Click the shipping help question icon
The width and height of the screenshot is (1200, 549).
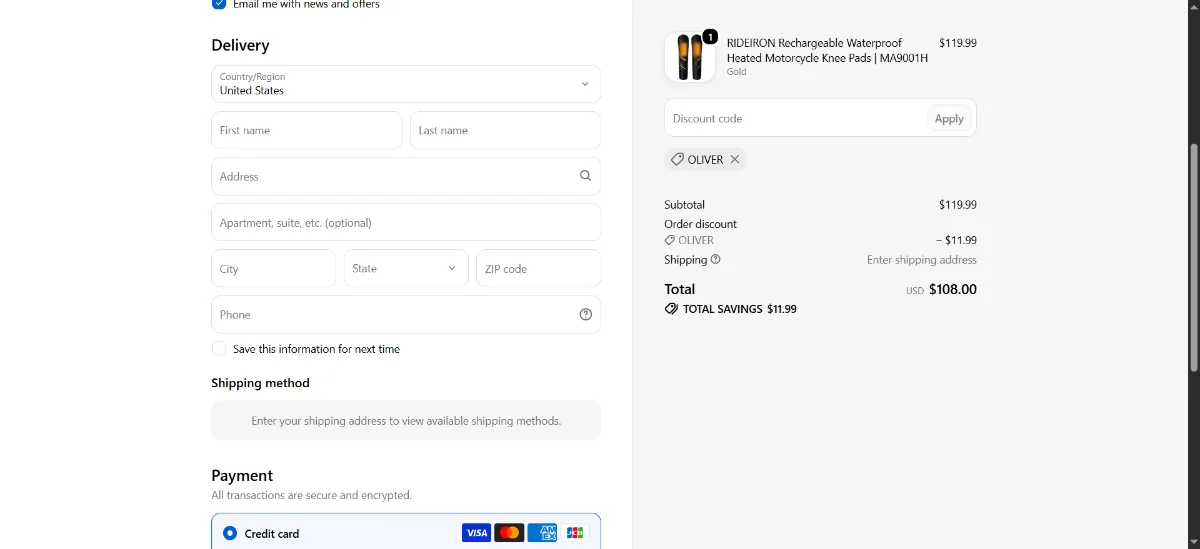[x=715, y=259]
